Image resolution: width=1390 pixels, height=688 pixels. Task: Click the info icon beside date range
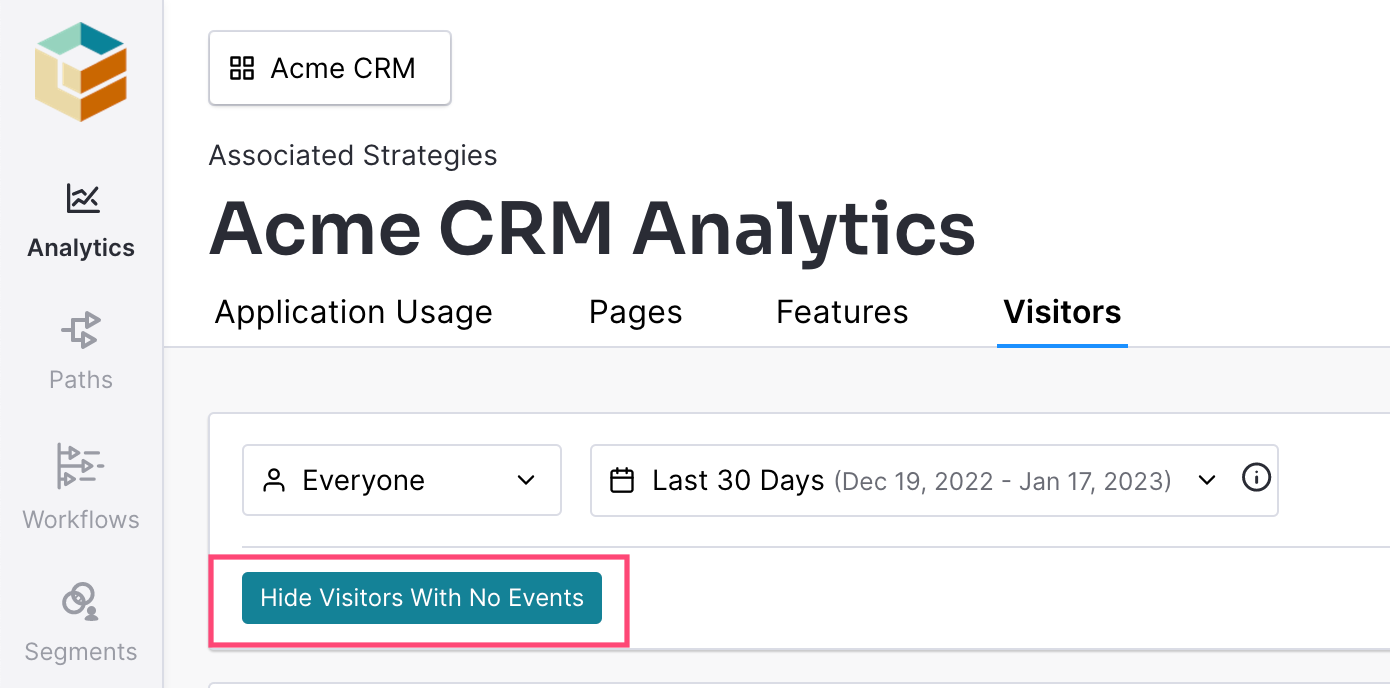coord(1256,478)
